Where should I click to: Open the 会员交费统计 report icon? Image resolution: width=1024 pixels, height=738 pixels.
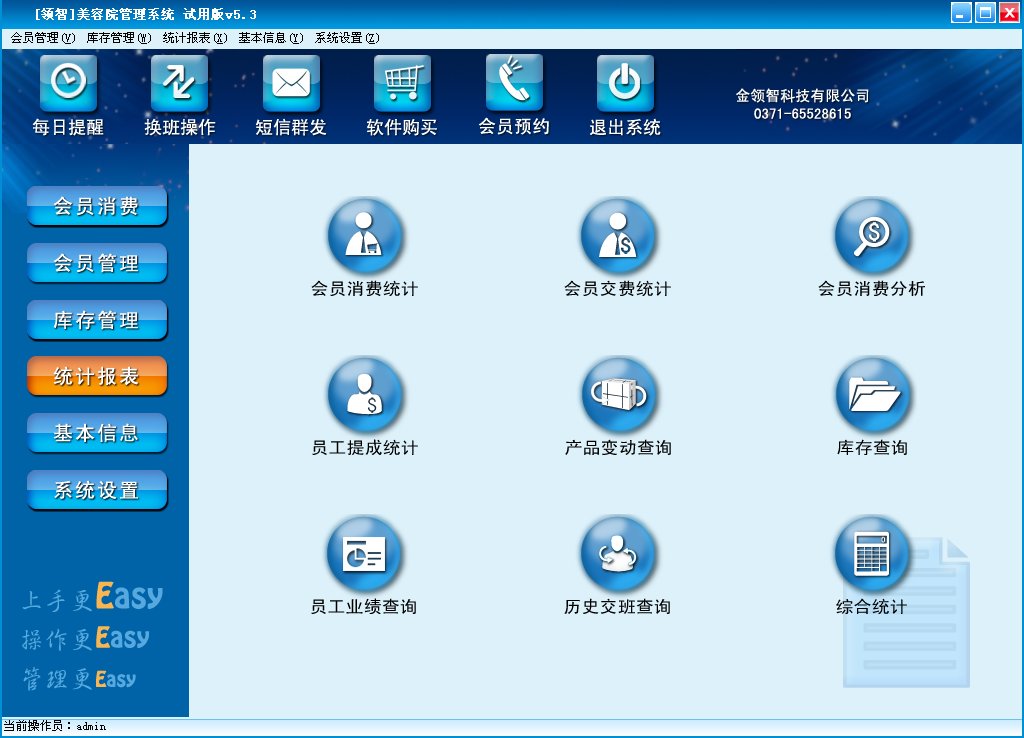[x=618, y=237]
